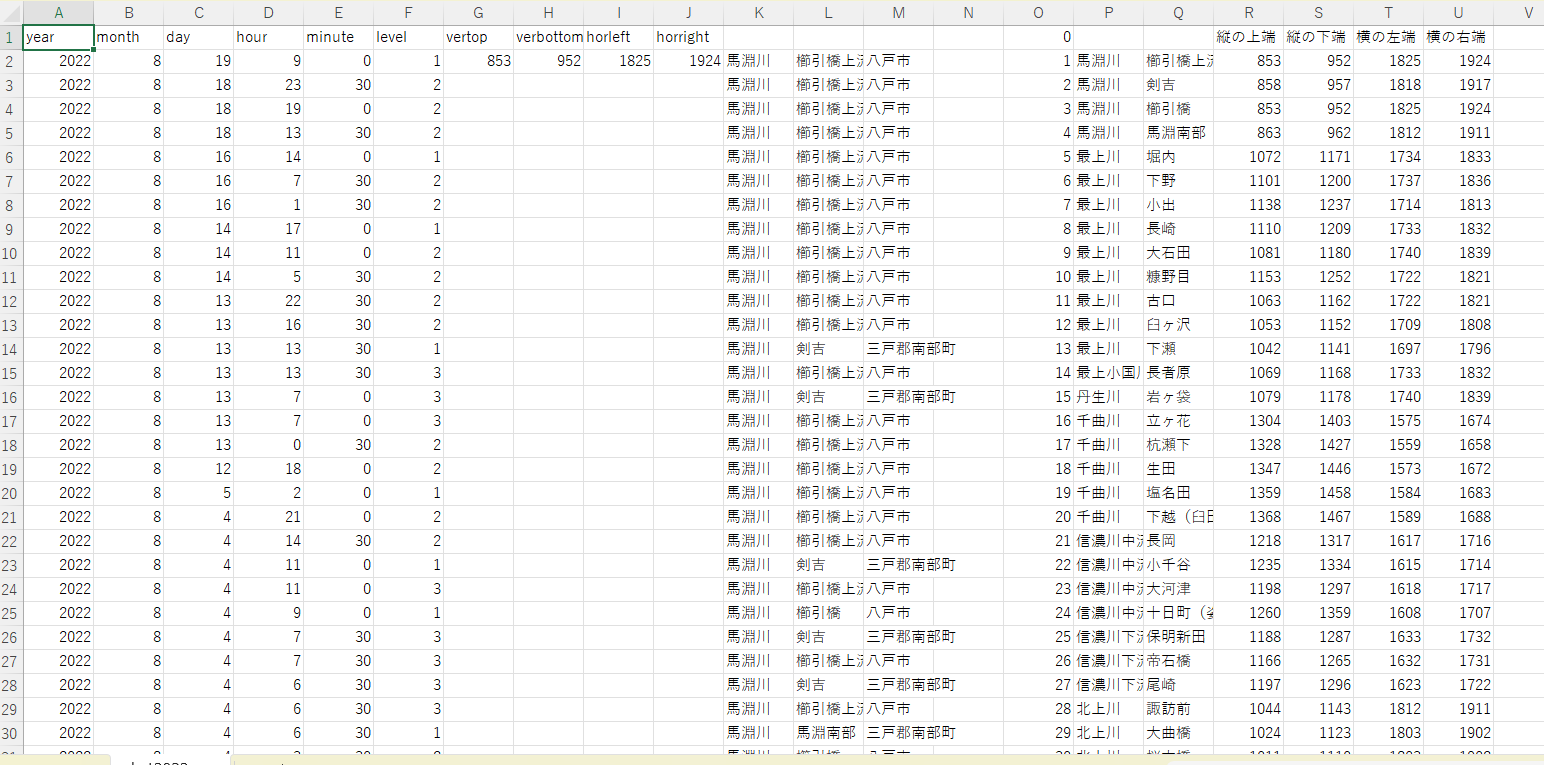The width and height of the screenshot is (1544, 765).
Task: Select column F header
Action: 408,12
